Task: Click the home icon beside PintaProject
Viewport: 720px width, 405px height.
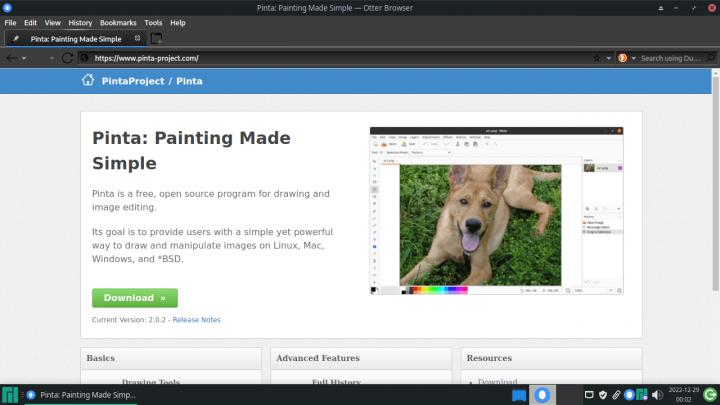Action: point(88,80)
